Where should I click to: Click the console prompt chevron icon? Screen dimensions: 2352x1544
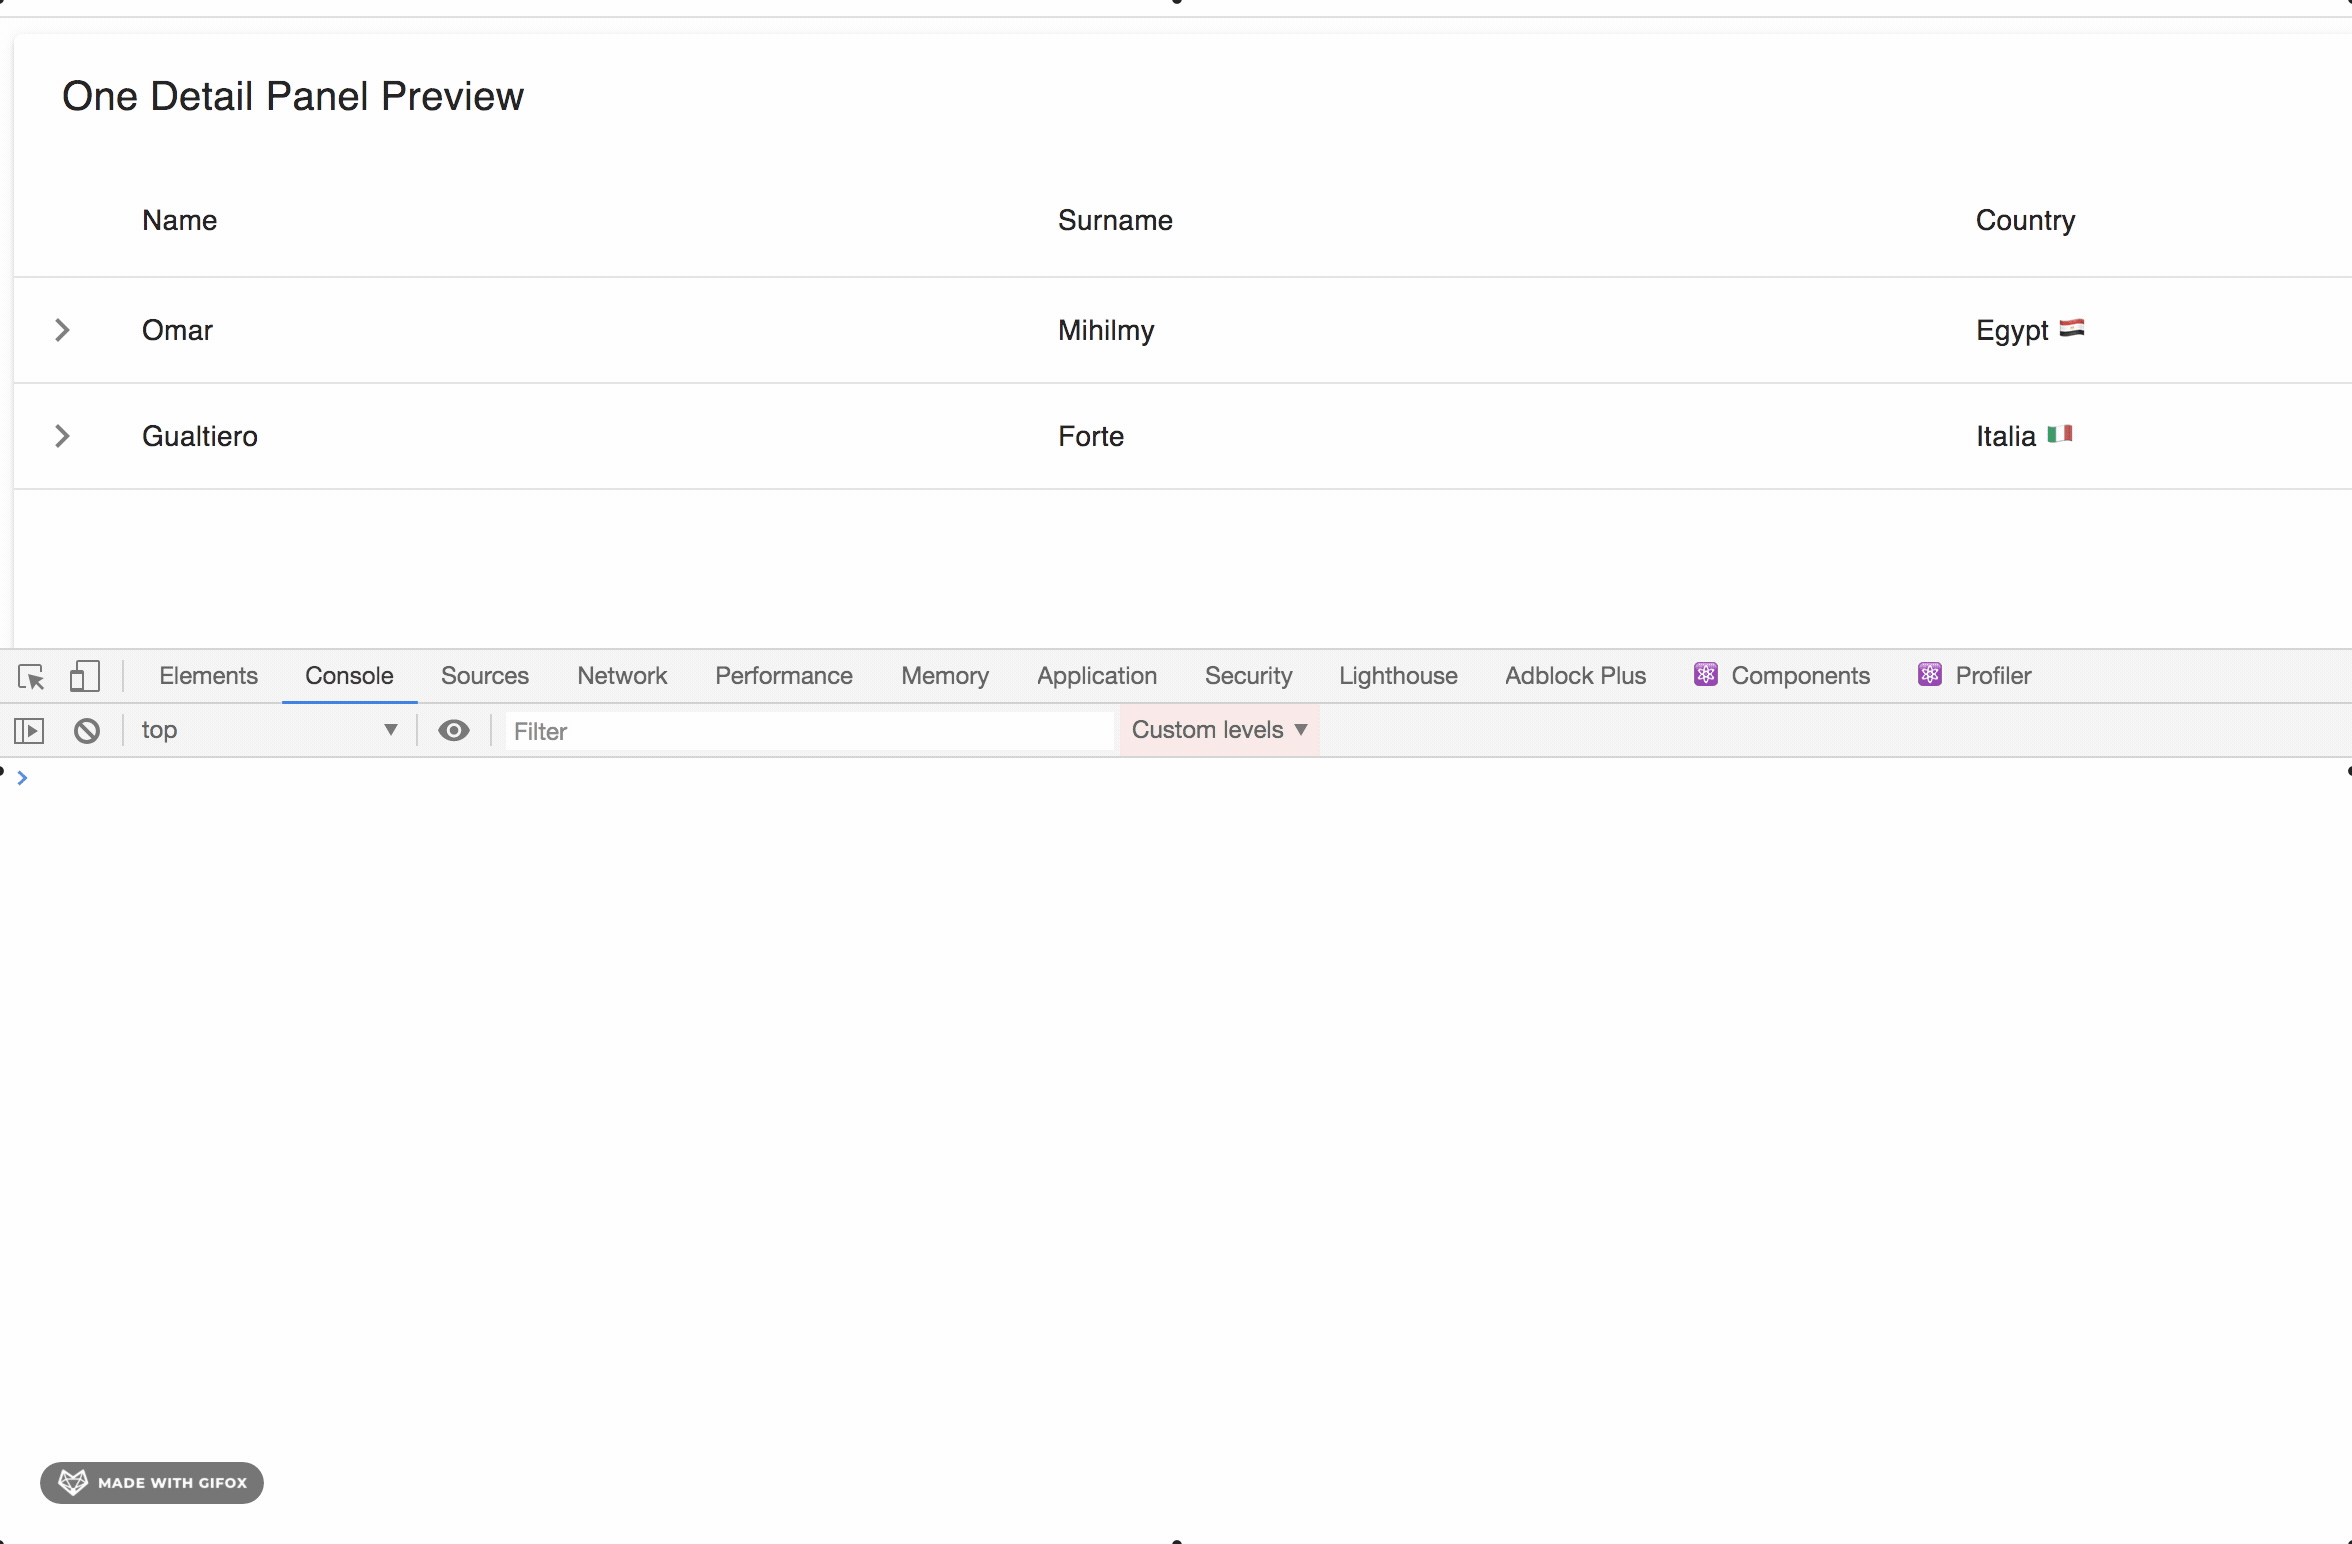coord(23,776)
